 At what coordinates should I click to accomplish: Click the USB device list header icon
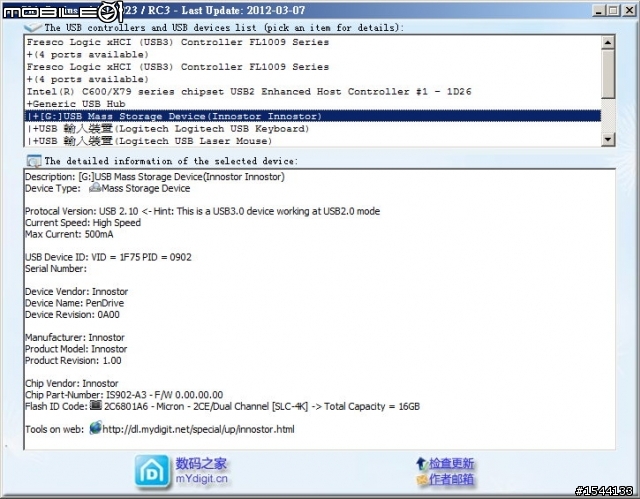click(33, 27)
